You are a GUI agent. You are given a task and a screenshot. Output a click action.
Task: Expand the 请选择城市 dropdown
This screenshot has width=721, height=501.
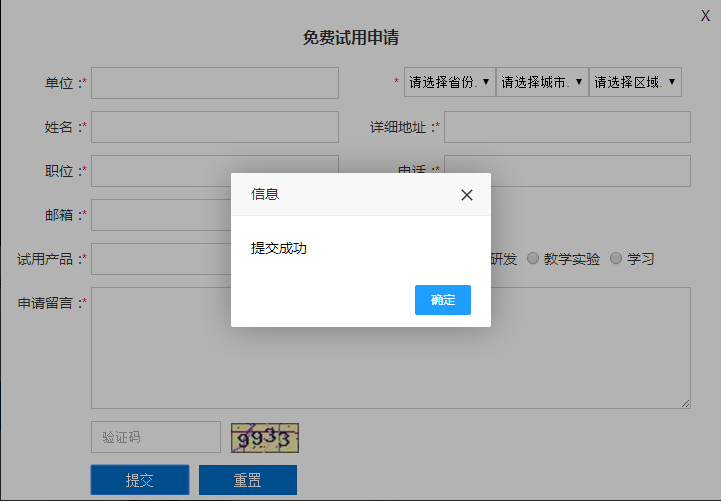tap(541, 82)
